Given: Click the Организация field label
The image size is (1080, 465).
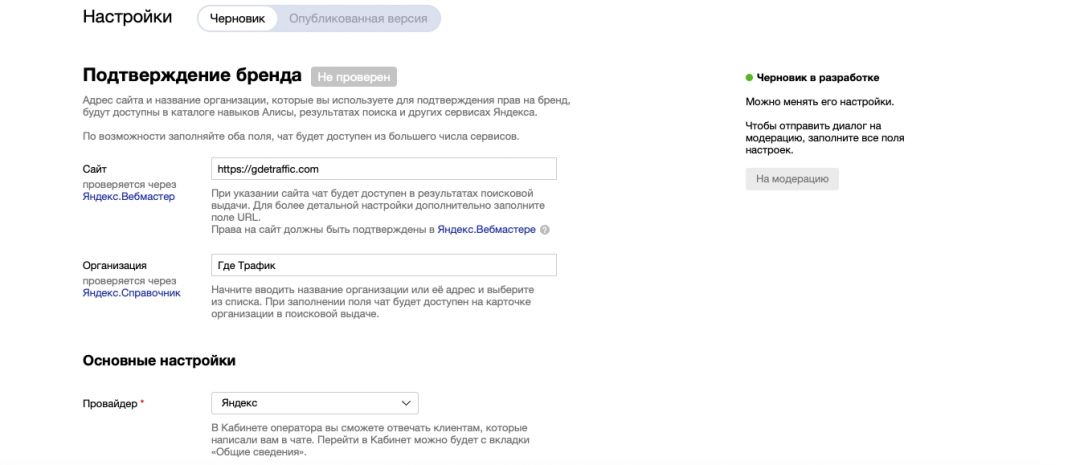Looking at the screenshot, I should point(114,265).
